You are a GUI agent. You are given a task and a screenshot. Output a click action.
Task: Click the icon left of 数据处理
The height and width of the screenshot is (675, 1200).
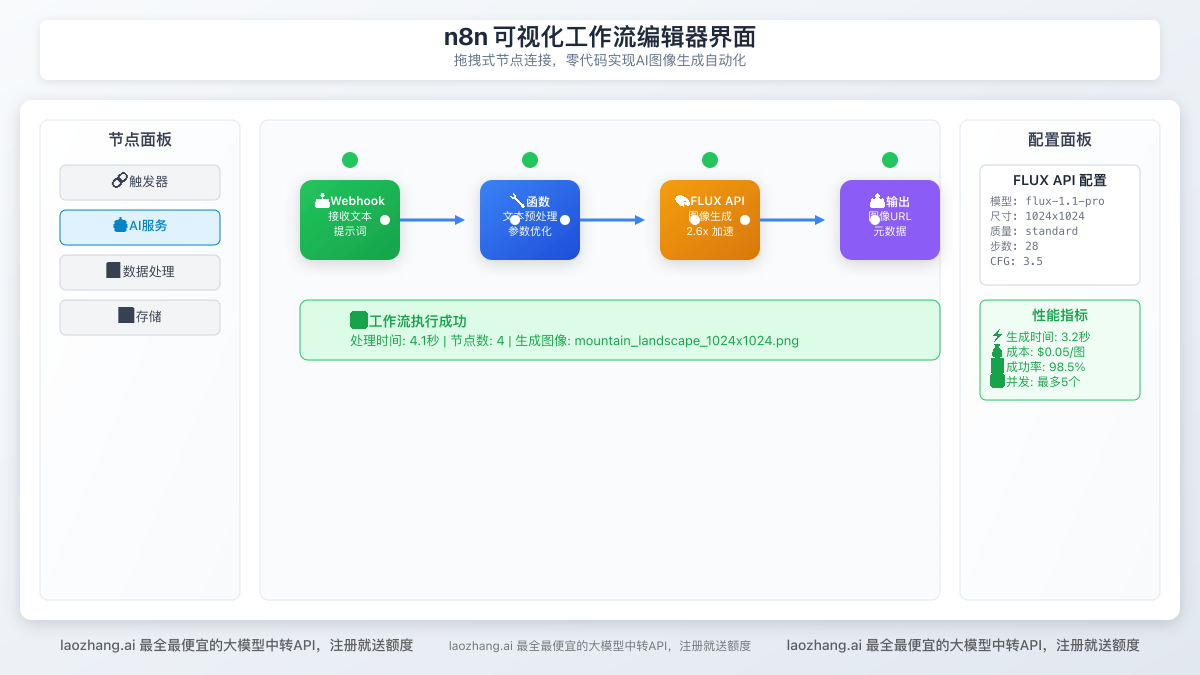(113, 270)
